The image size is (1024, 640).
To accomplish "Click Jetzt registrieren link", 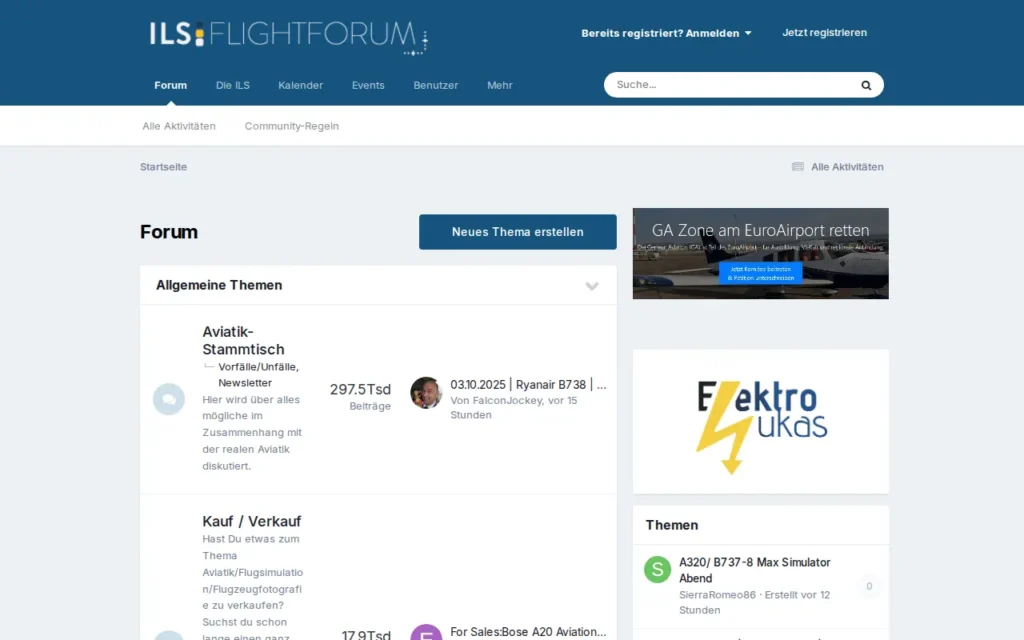I will coord(824,33).
